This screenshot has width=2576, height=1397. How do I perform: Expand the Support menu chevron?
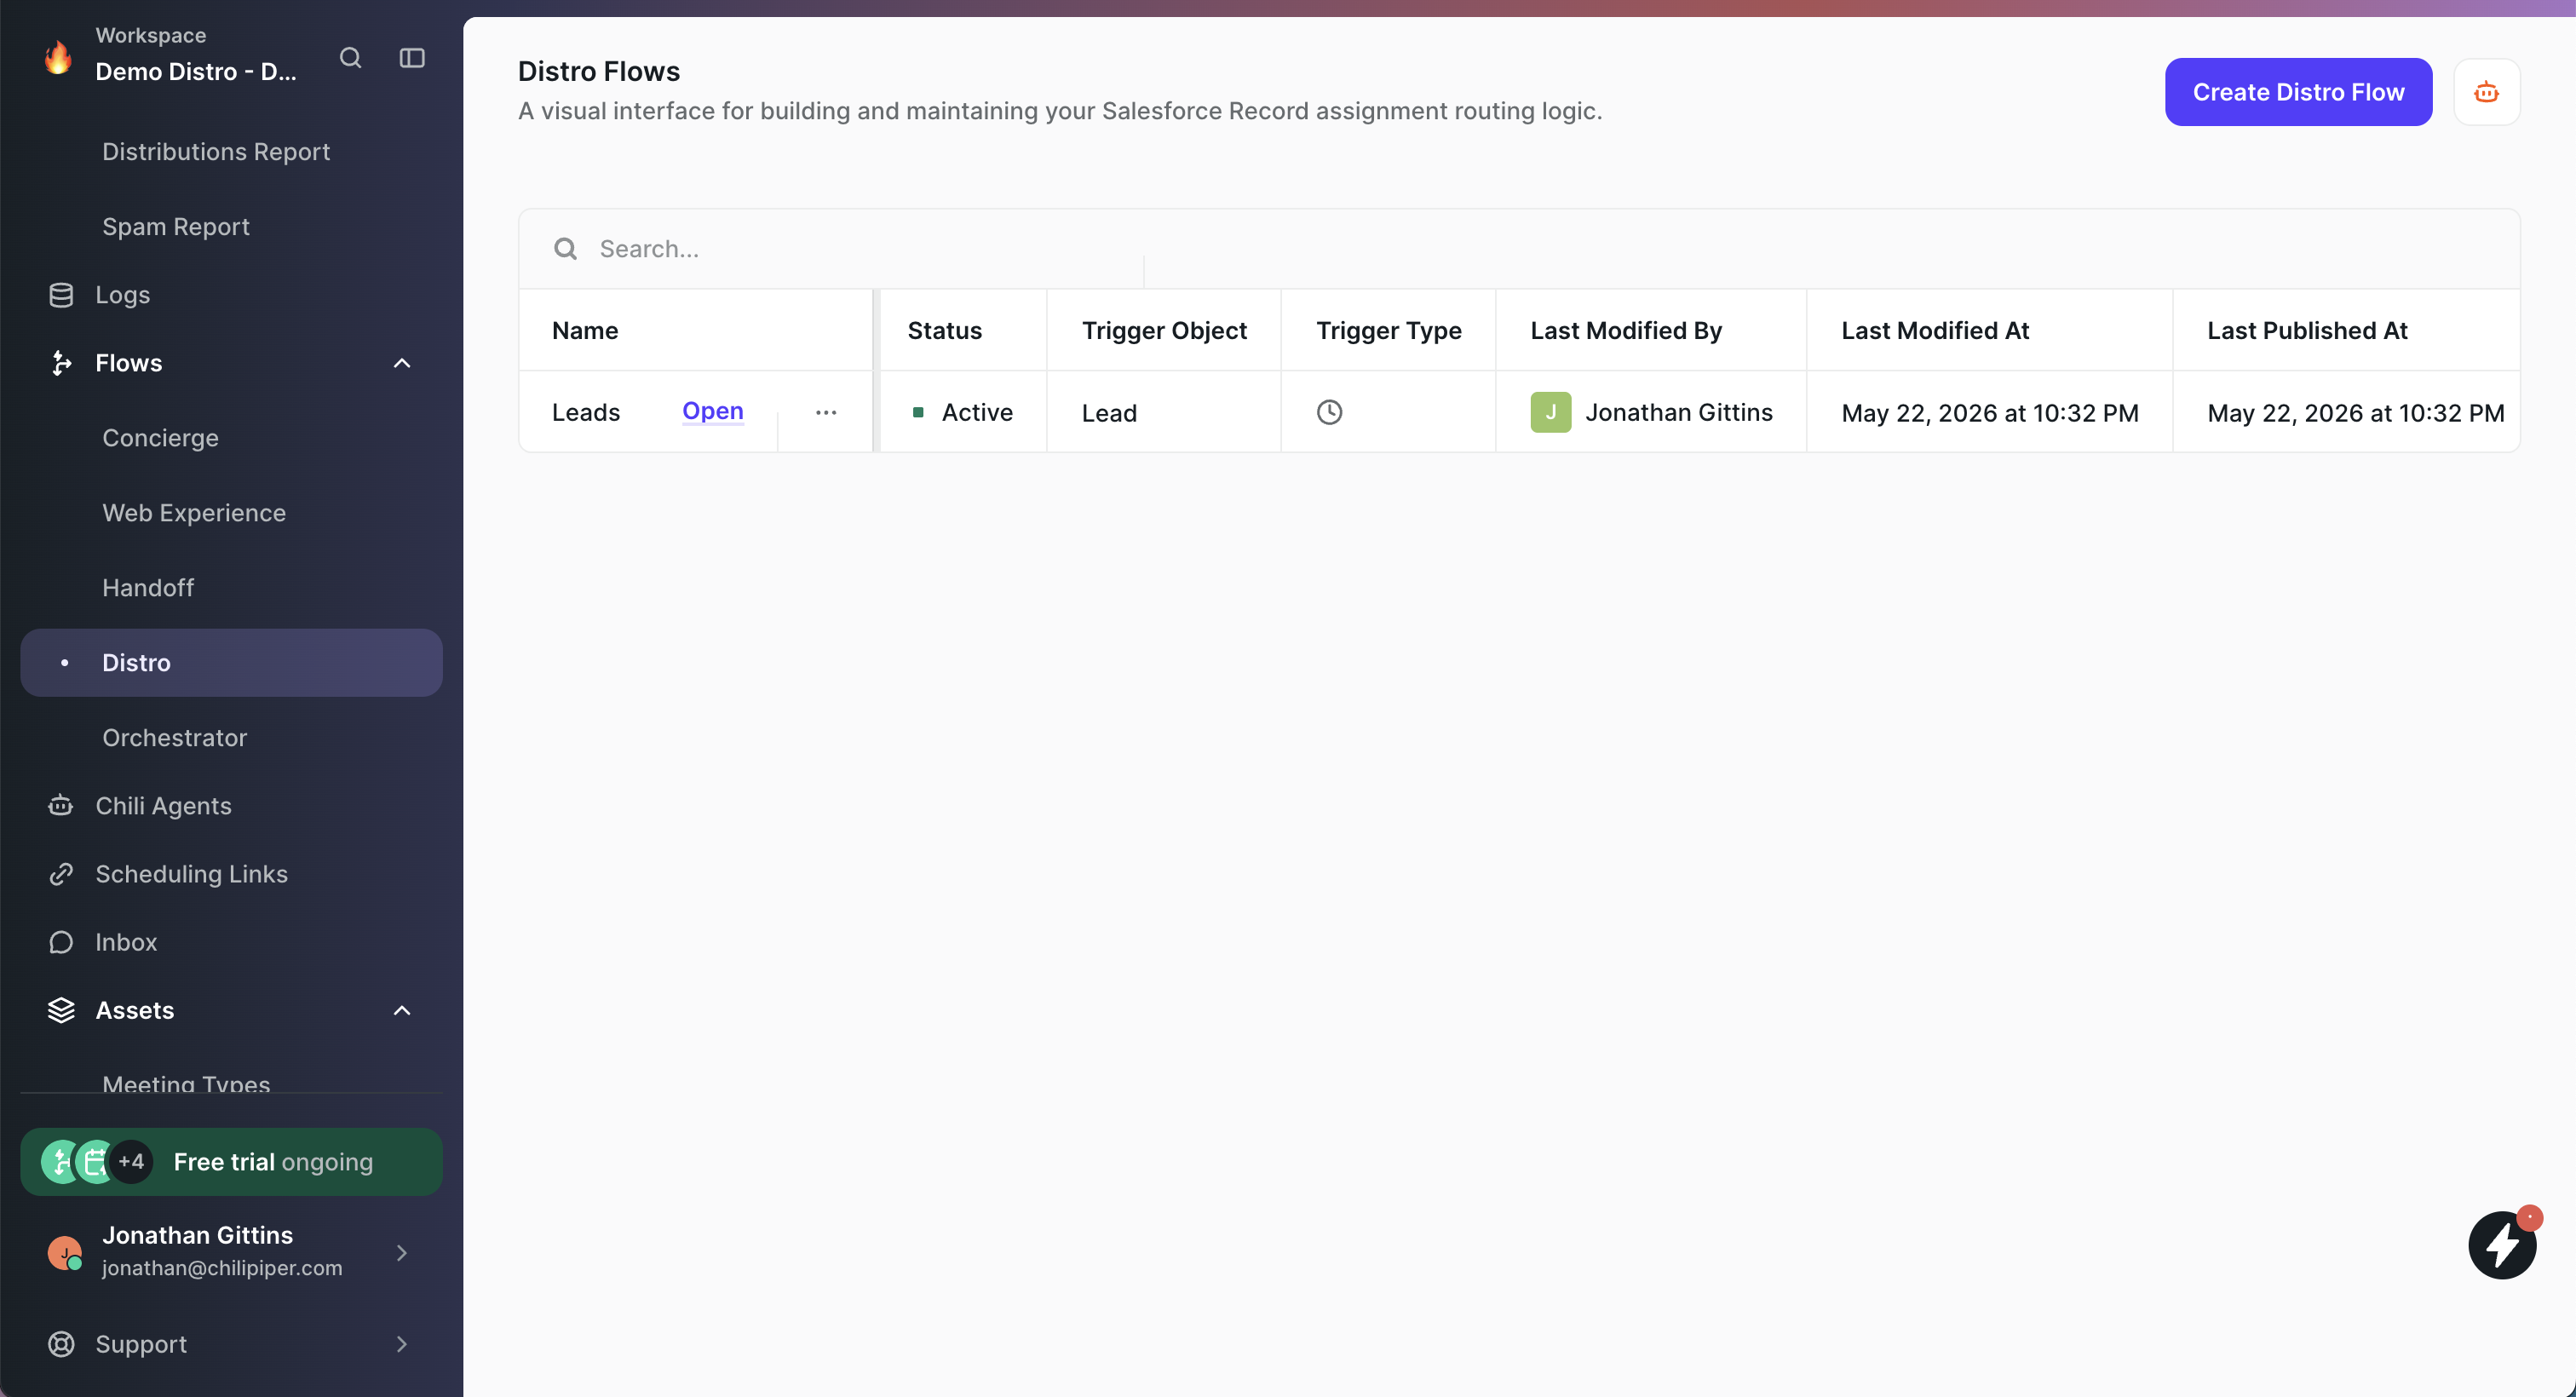pyautogui.click(x=401, y=1344)
